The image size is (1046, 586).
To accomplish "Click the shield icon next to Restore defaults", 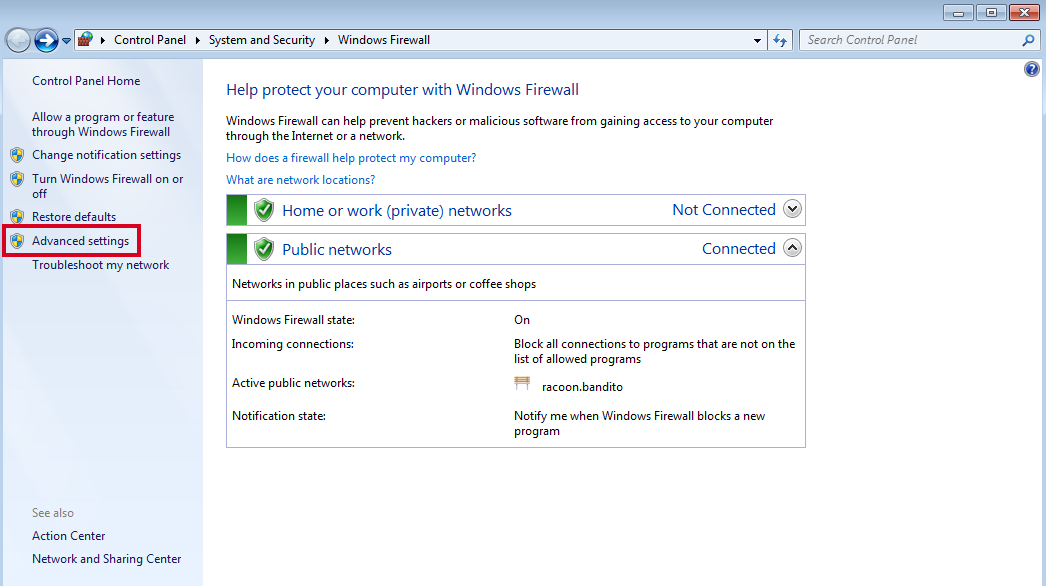I will coord(17,216).
